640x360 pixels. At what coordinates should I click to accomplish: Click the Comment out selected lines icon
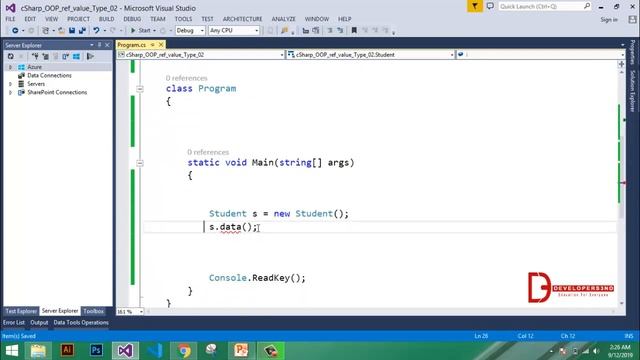(330, 31)
